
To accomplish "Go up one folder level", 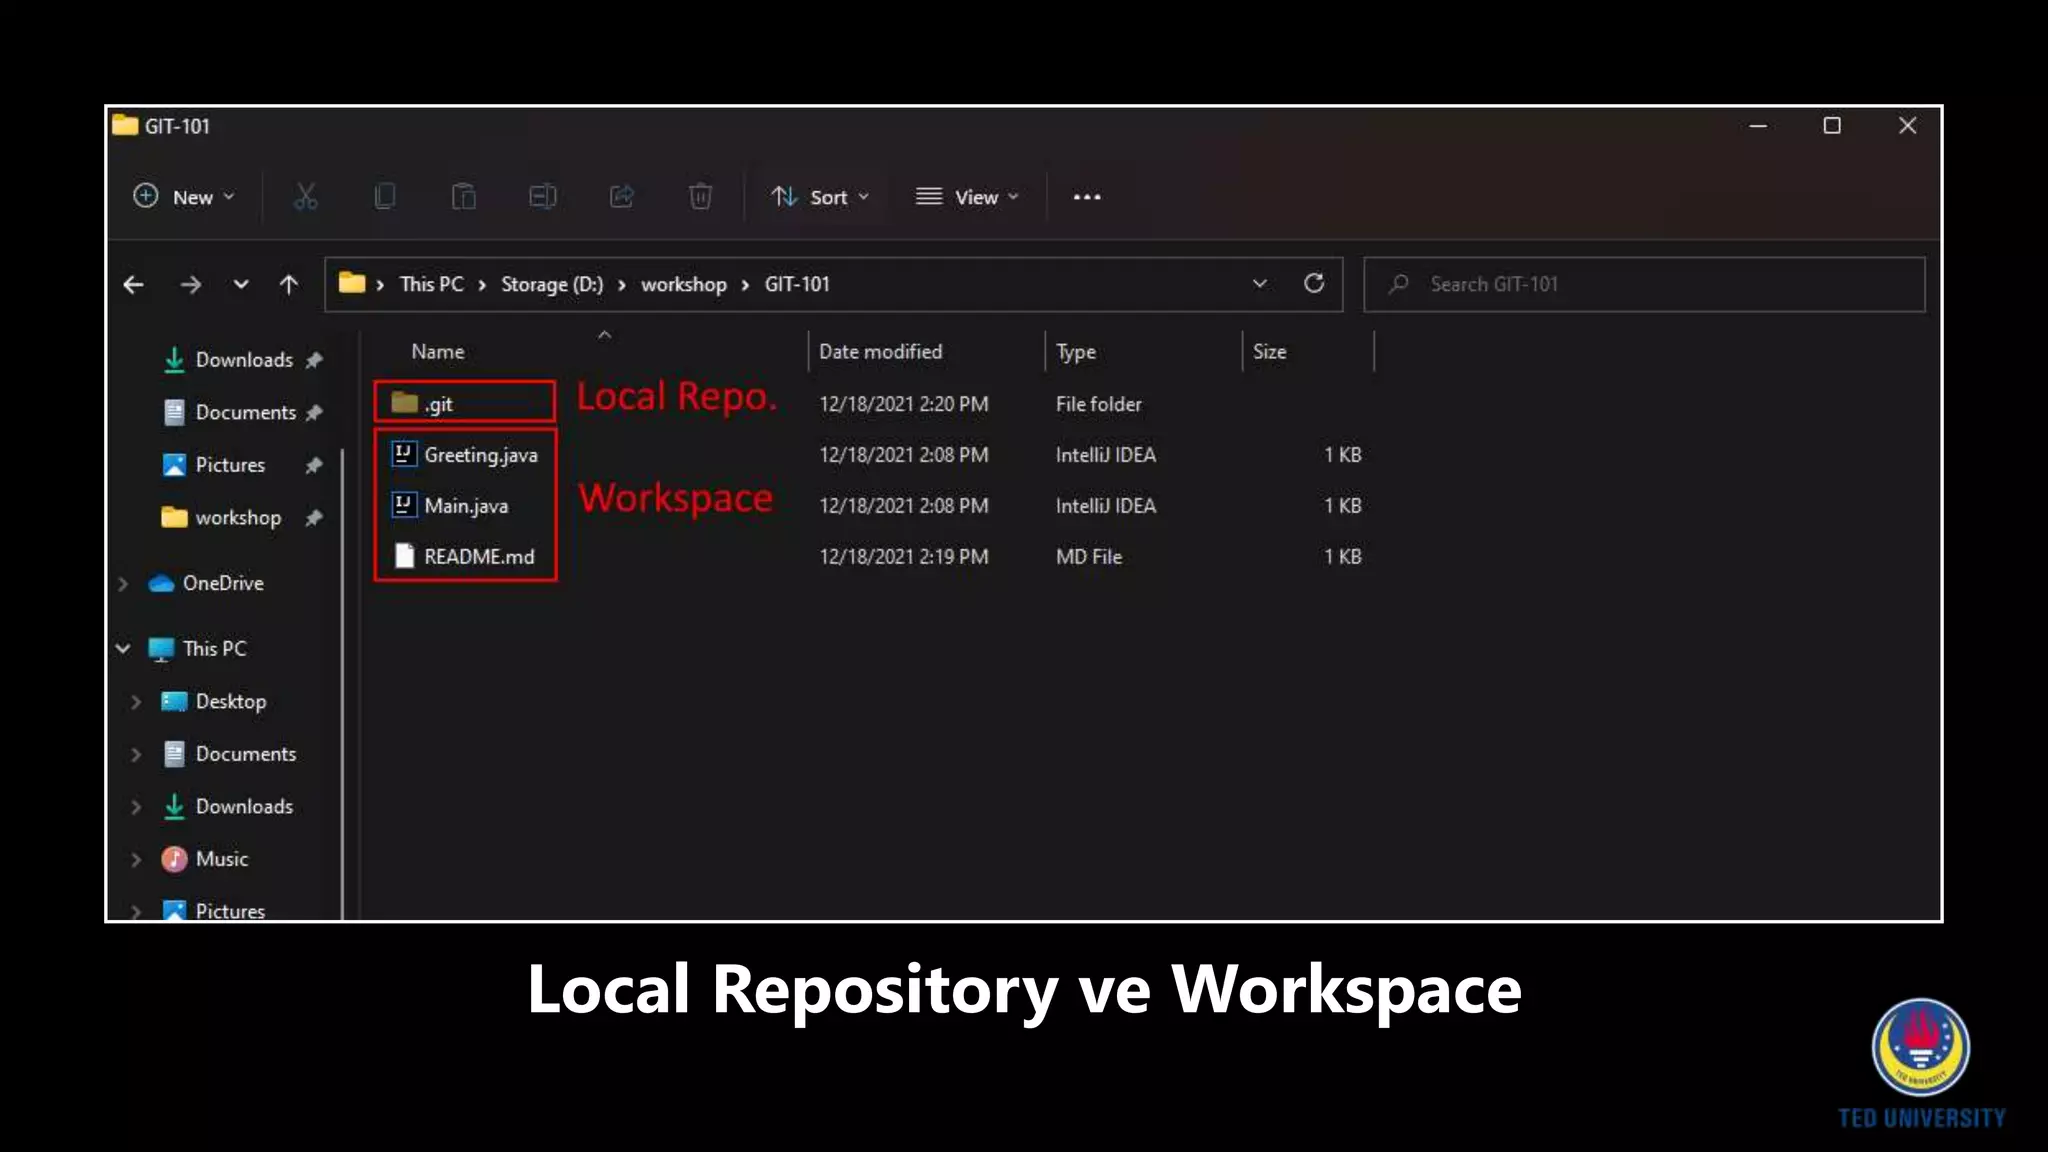I will point(289,285).
